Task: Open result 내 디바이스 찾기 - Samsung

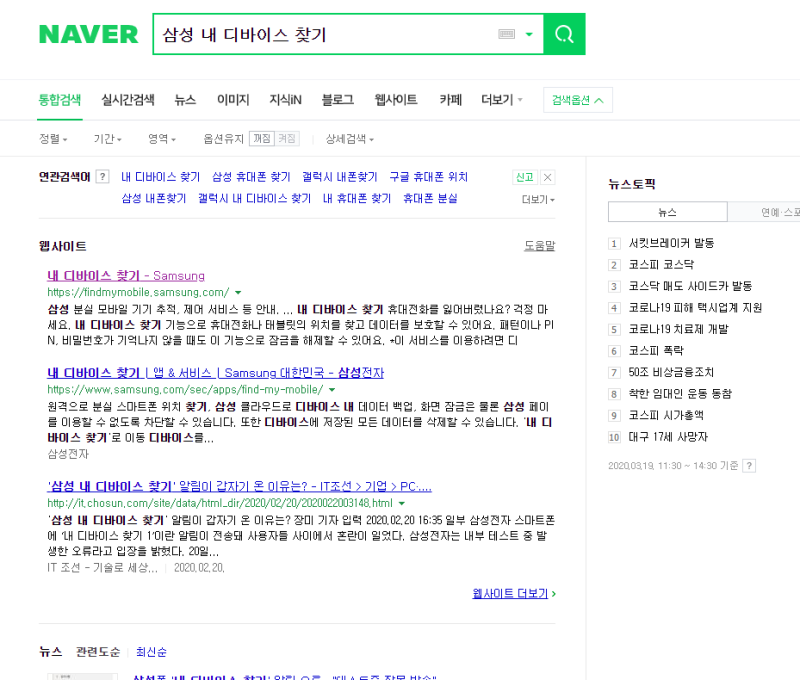Action: (x=126, y=276)
